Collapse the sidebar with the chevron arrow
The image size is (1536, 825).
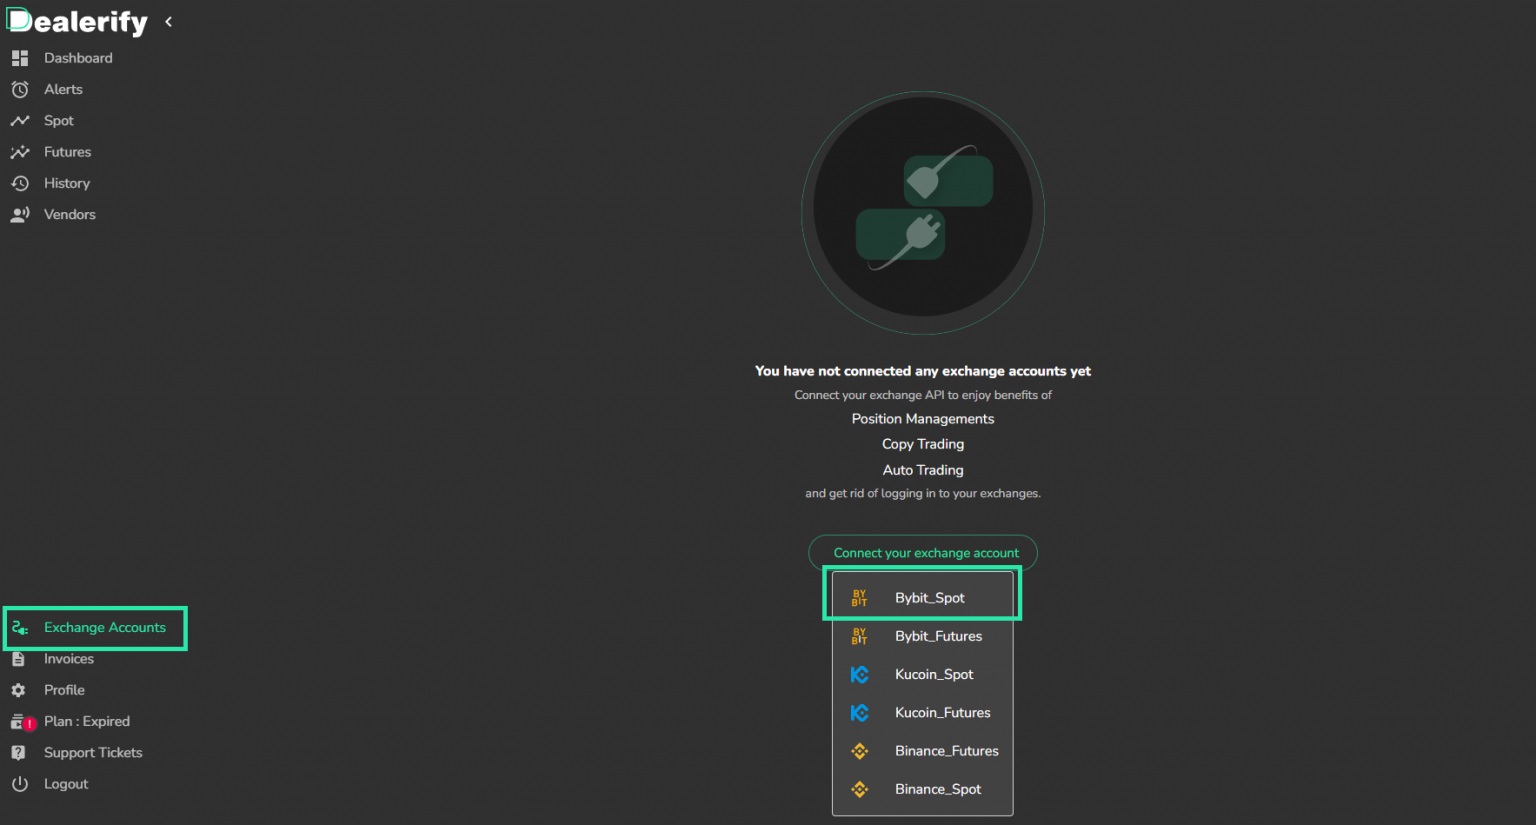click(168, 21)
